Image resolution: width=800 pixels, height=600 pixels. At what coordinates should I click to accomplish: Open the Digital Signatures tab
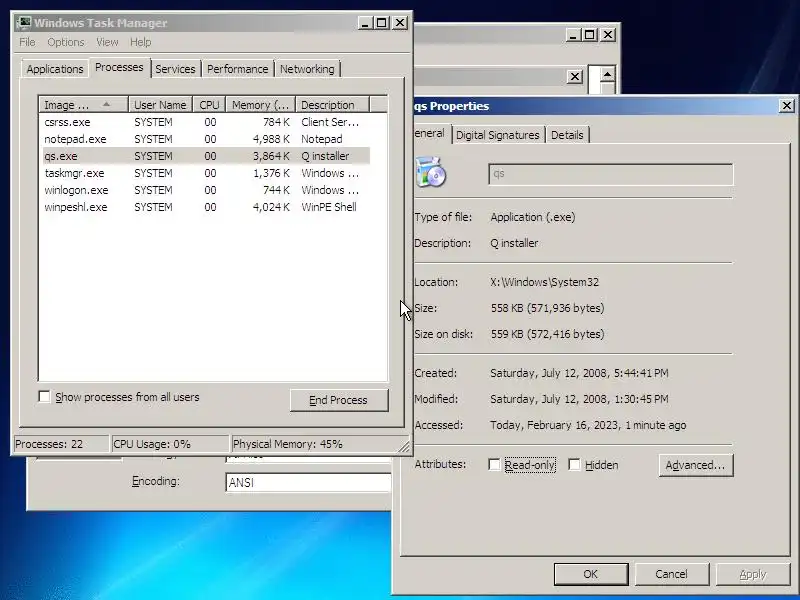coord(497,135)
